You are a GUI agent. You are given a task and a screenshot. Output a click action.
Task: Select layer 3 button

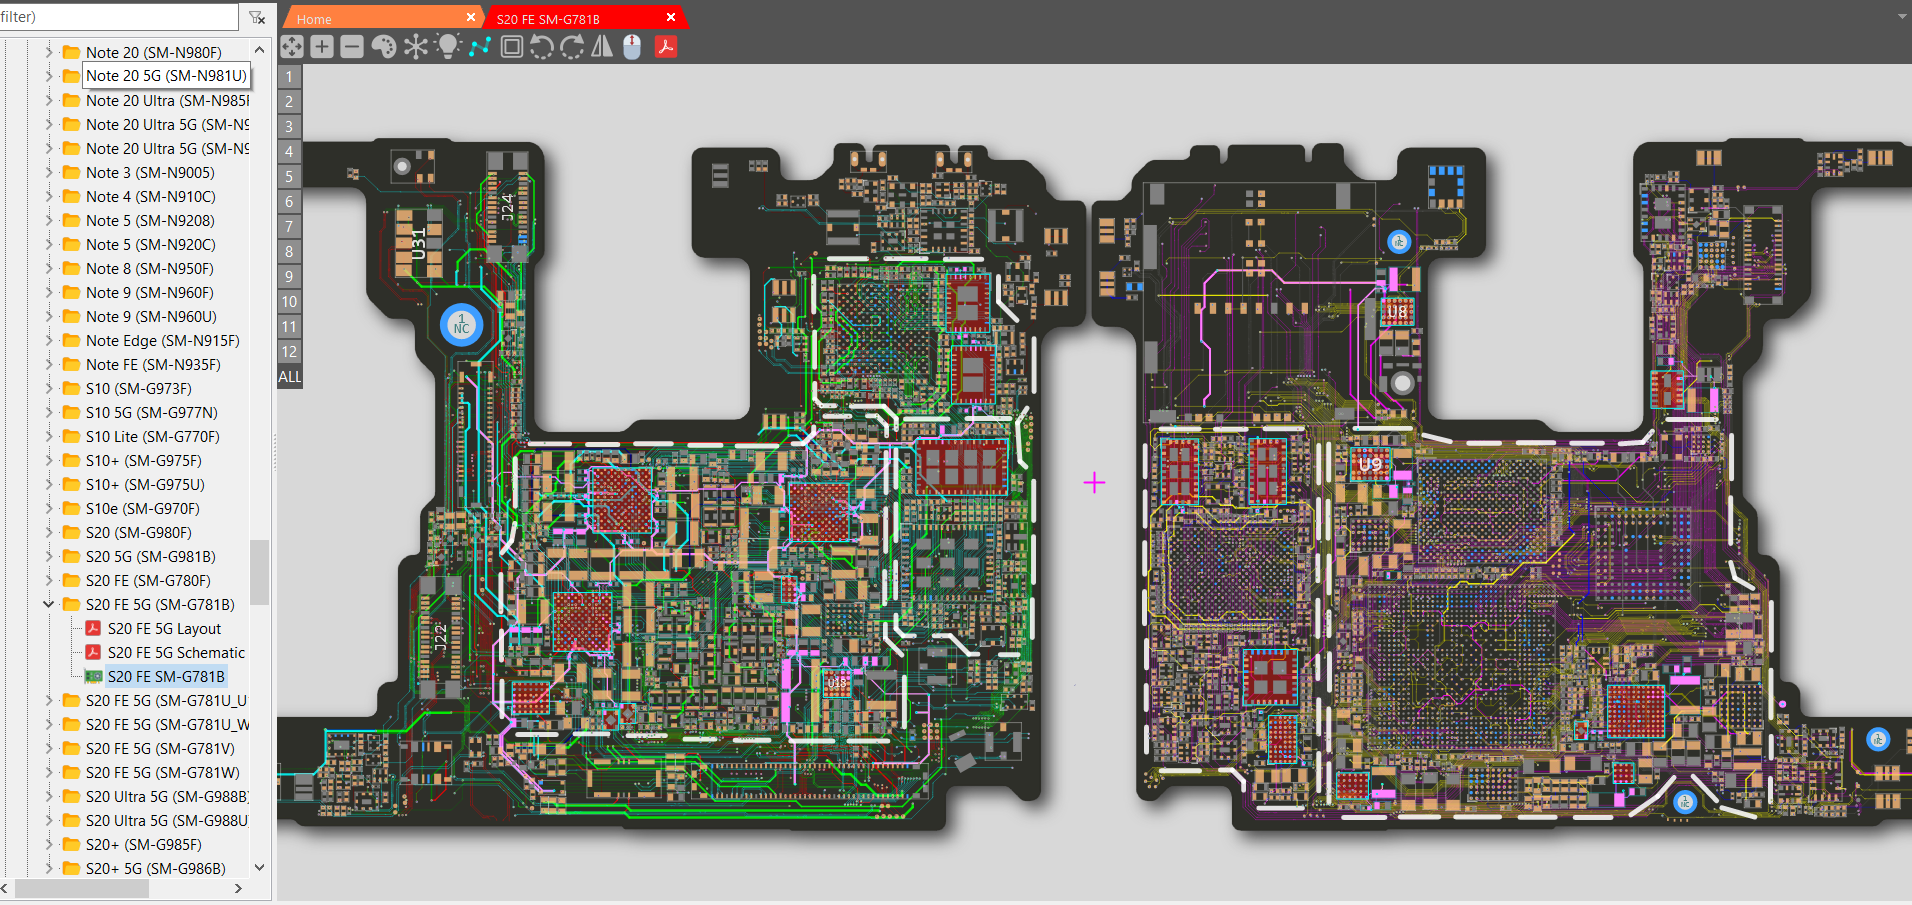point(290,127)
